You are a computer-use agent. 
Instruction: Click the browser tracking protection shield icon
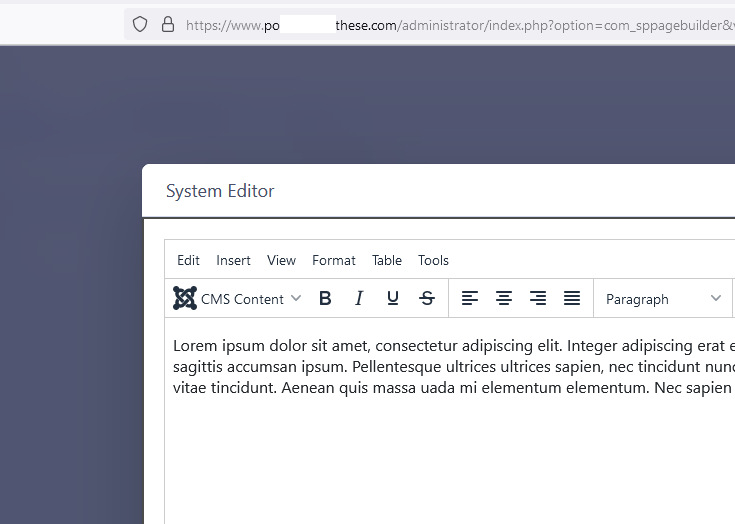[141, 24]
